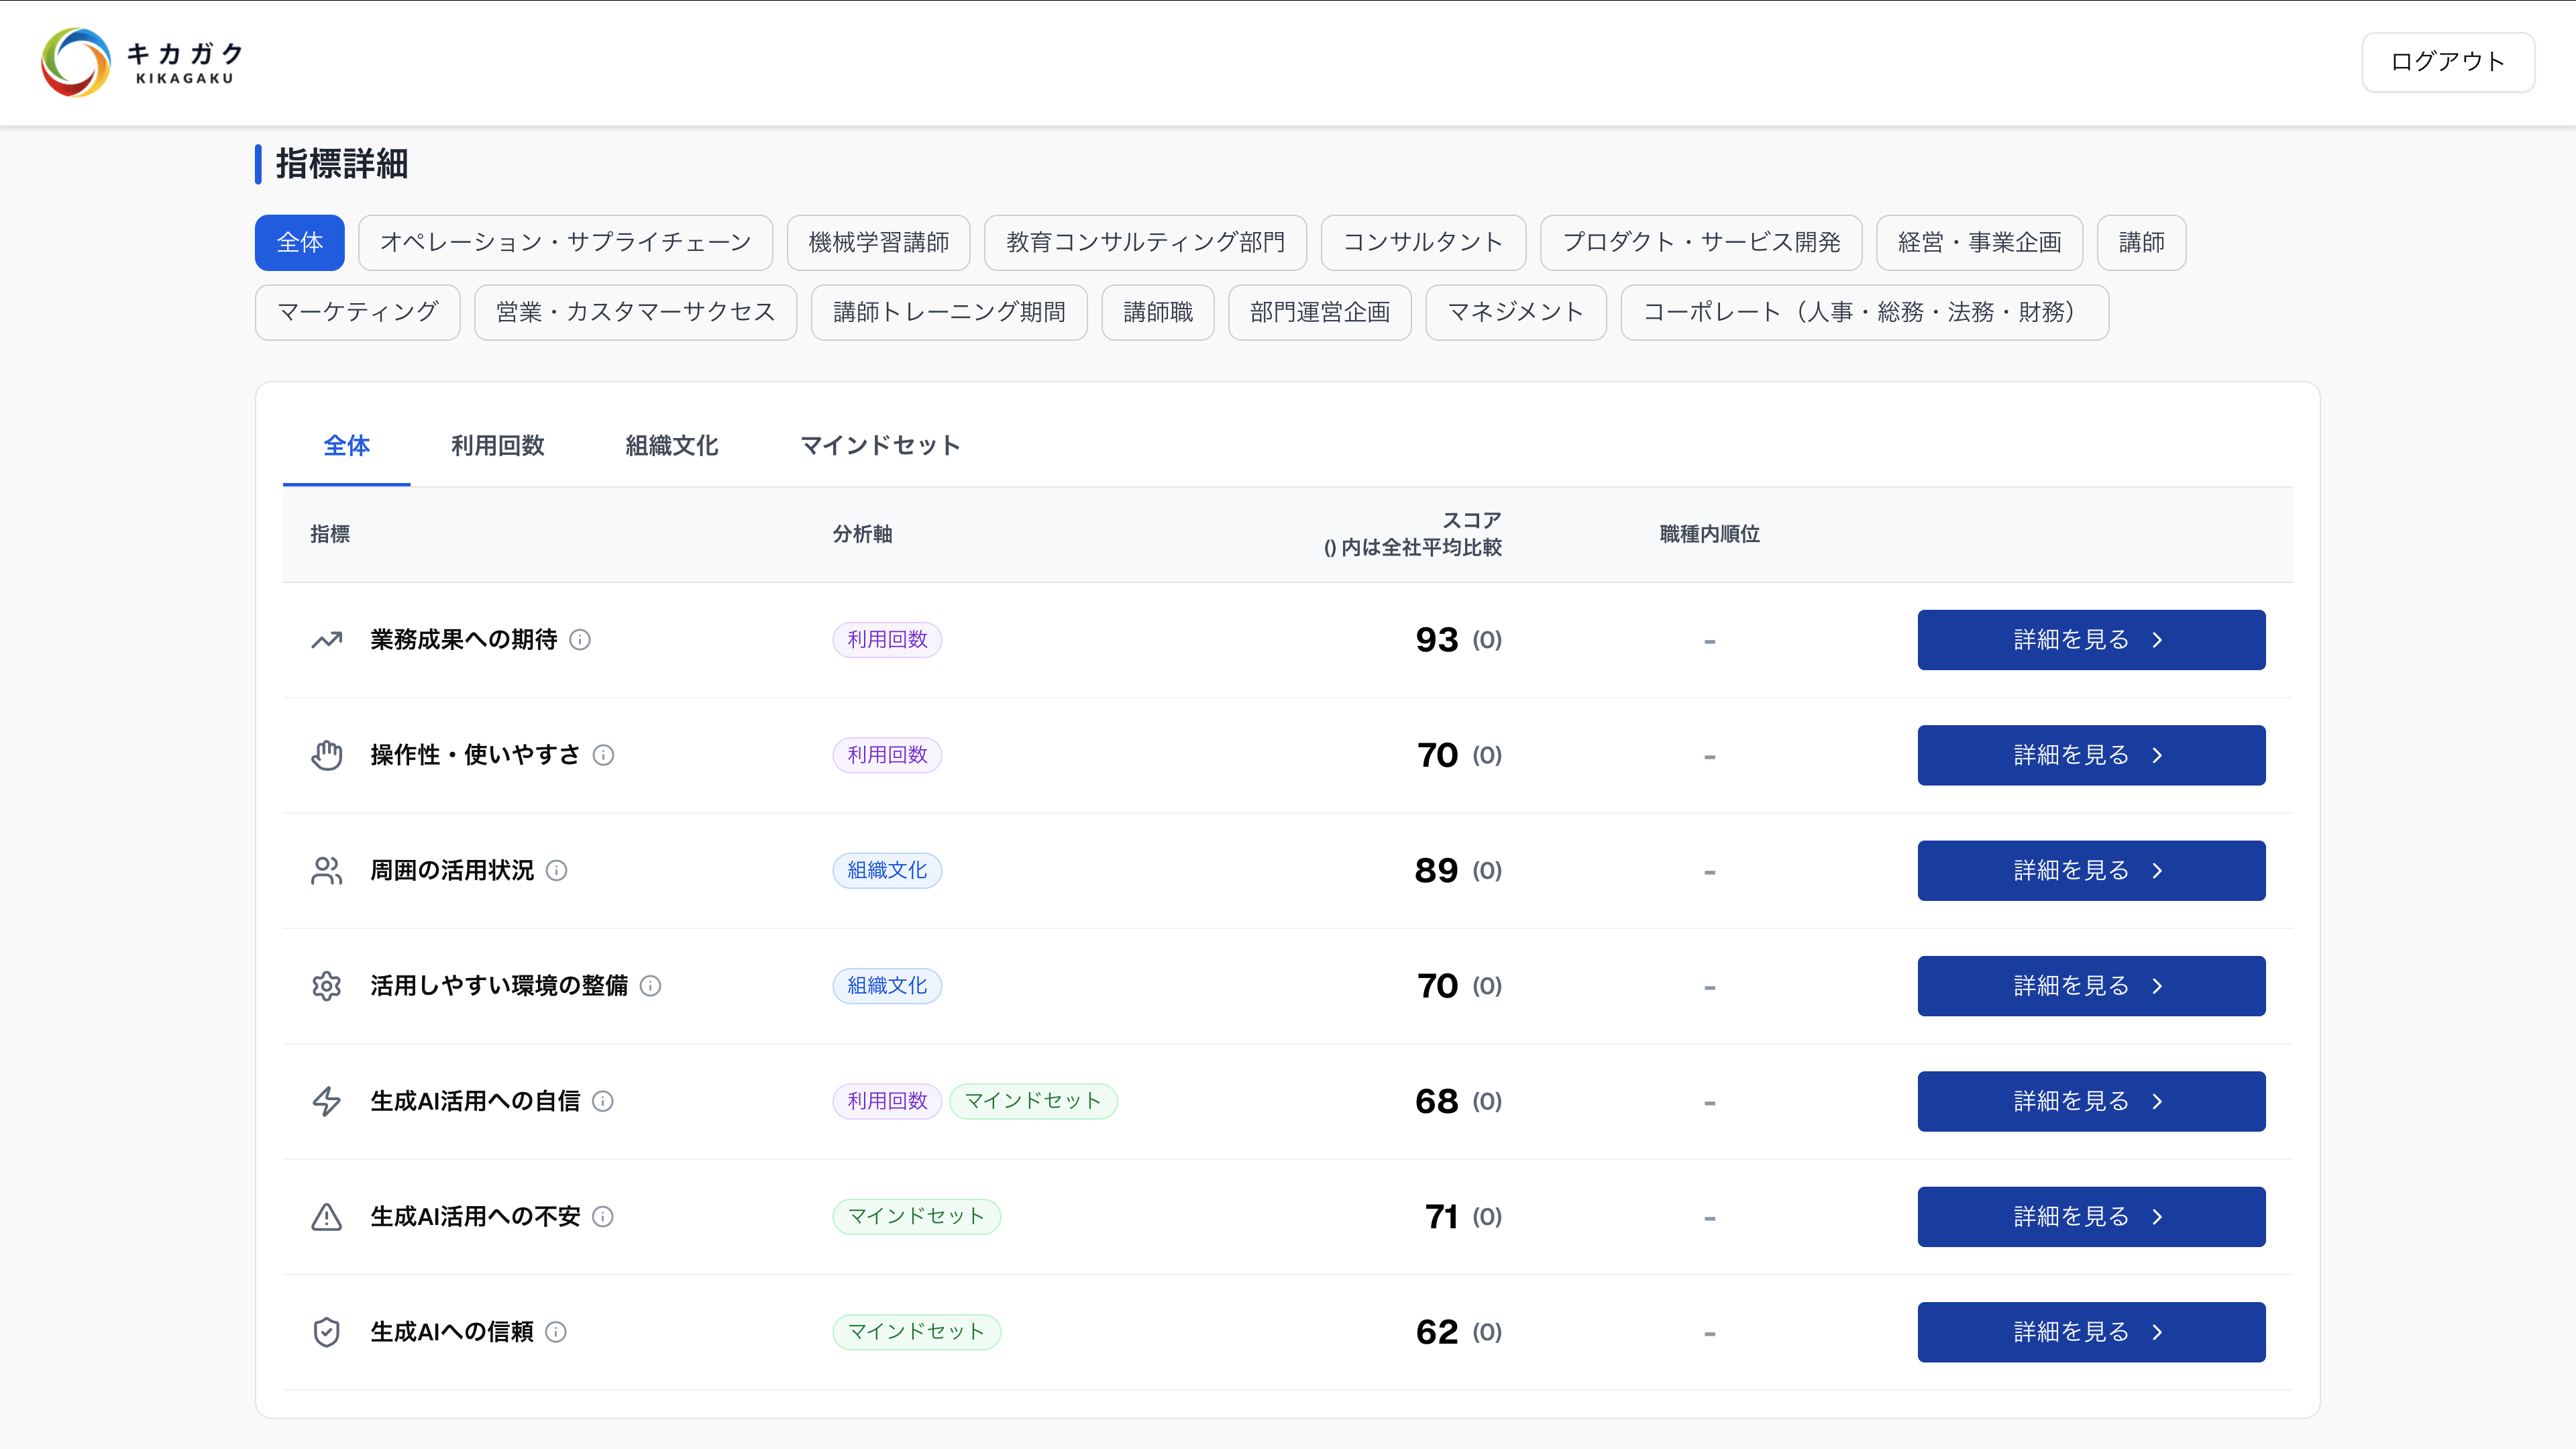Click the gear icon for 活用しやすい環境の整備

click(x=326, y=985)
